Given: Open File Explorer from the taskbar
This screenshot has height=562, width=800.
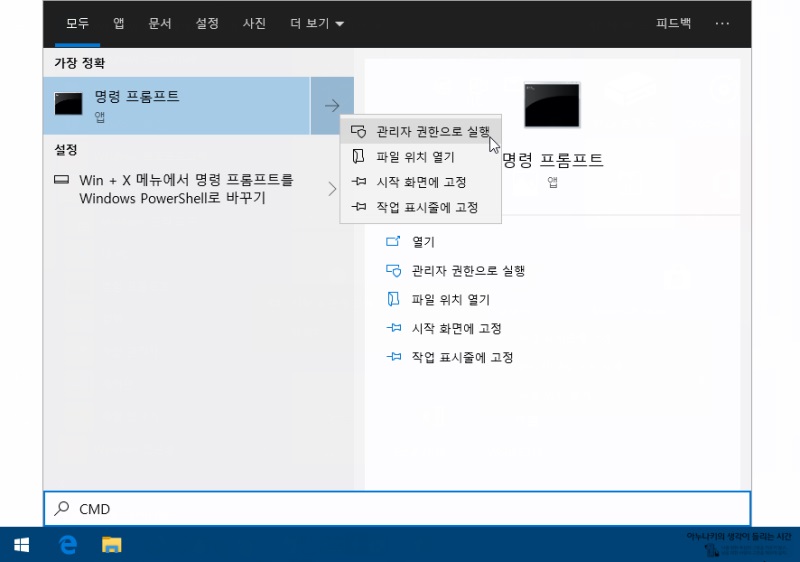Looking at the screenshot, I should [112, 545].
